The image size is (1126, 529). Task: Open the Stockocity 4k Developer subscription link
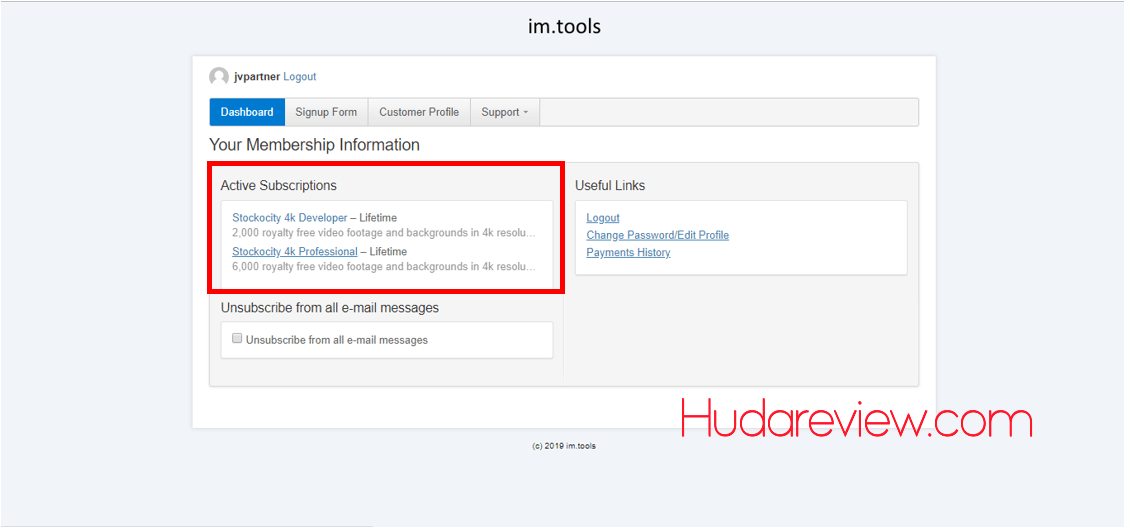(290, 218)
